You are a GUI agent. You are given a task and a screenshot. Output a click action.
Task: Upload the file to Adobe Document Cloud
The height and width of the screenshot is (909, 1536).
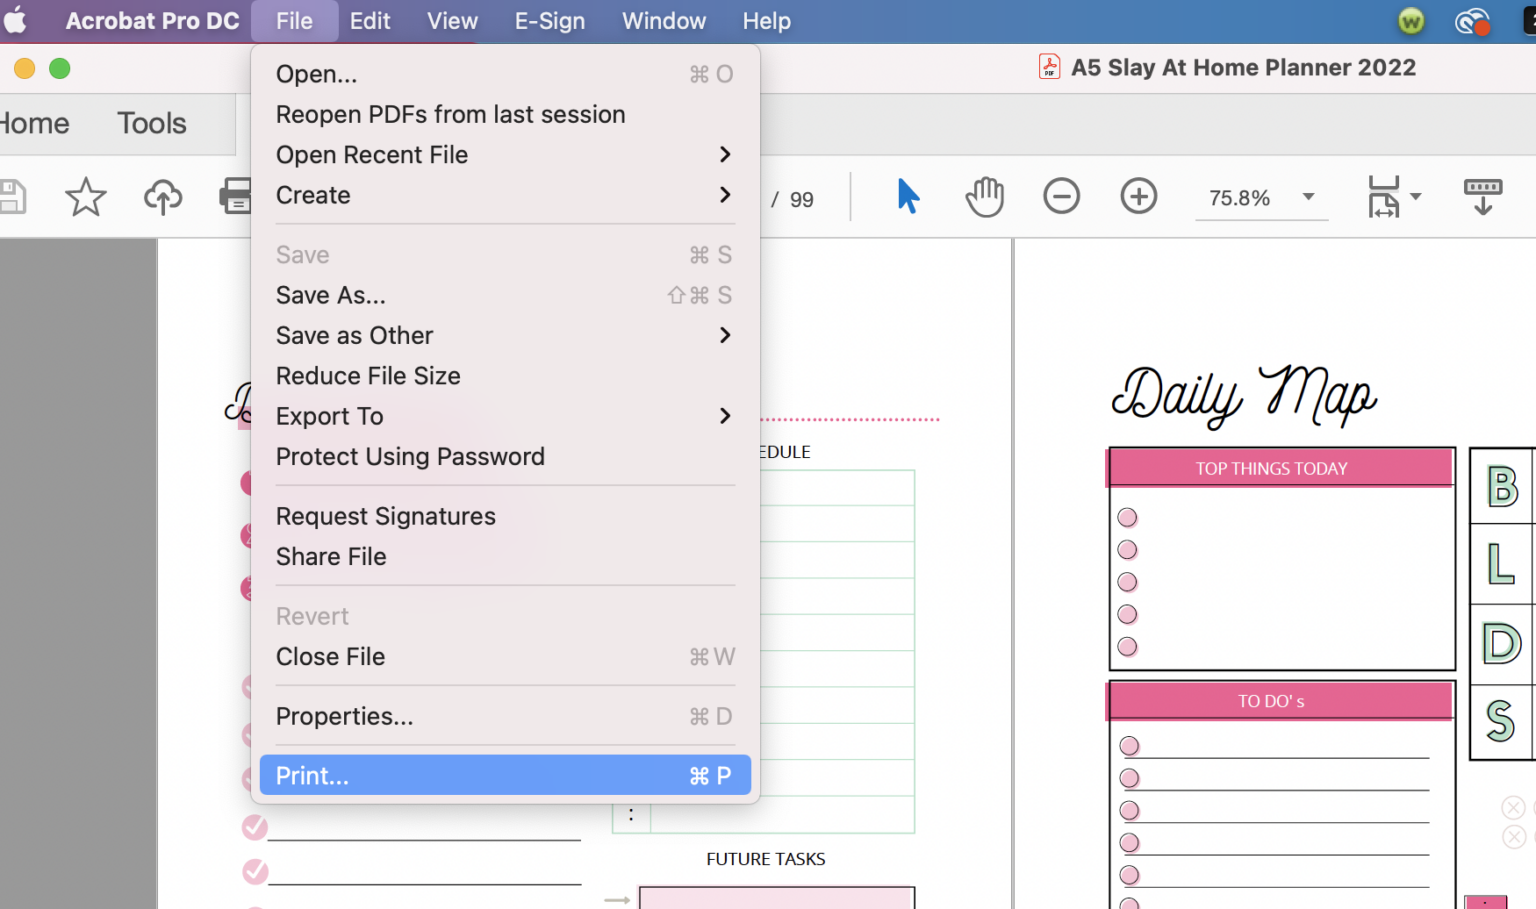pos(163,197)
